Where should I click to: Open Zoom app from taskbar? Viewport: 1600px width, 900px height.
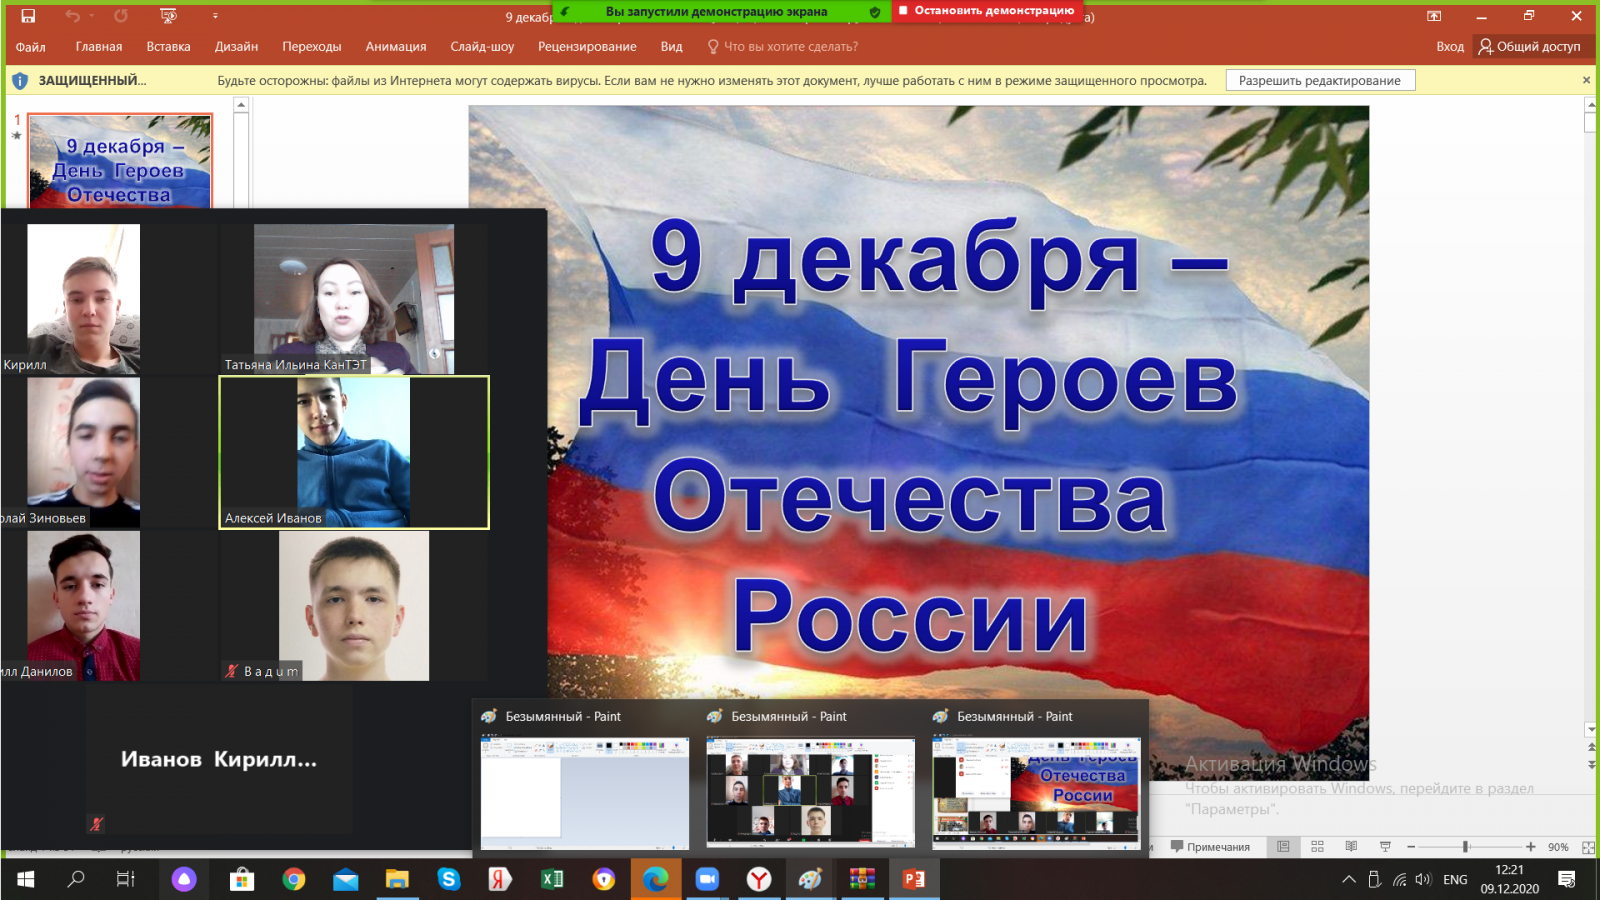pos(707,879)
